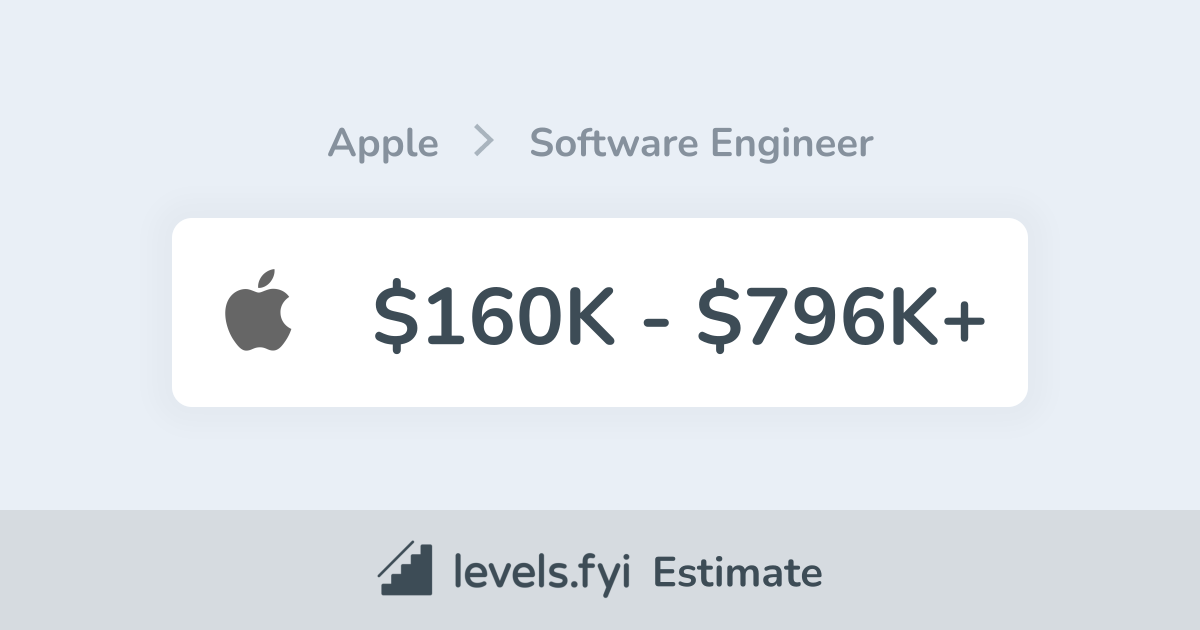This screenshot has width=1200, height=630.
Task: Click the dollar sign before 796K
Action: [x=719, y=313]
